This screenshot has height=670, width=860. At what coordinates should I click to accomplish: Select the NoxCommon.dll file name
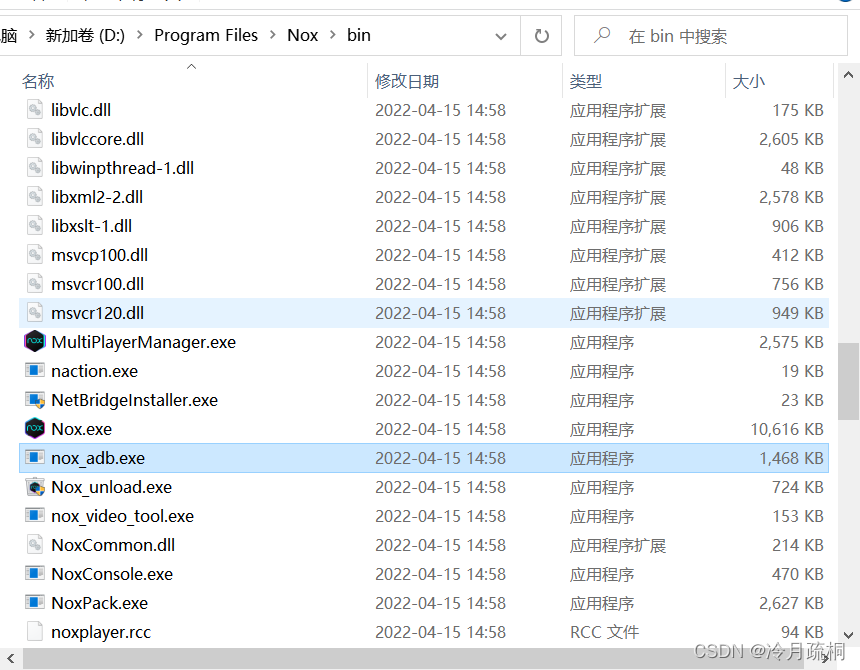113,545
